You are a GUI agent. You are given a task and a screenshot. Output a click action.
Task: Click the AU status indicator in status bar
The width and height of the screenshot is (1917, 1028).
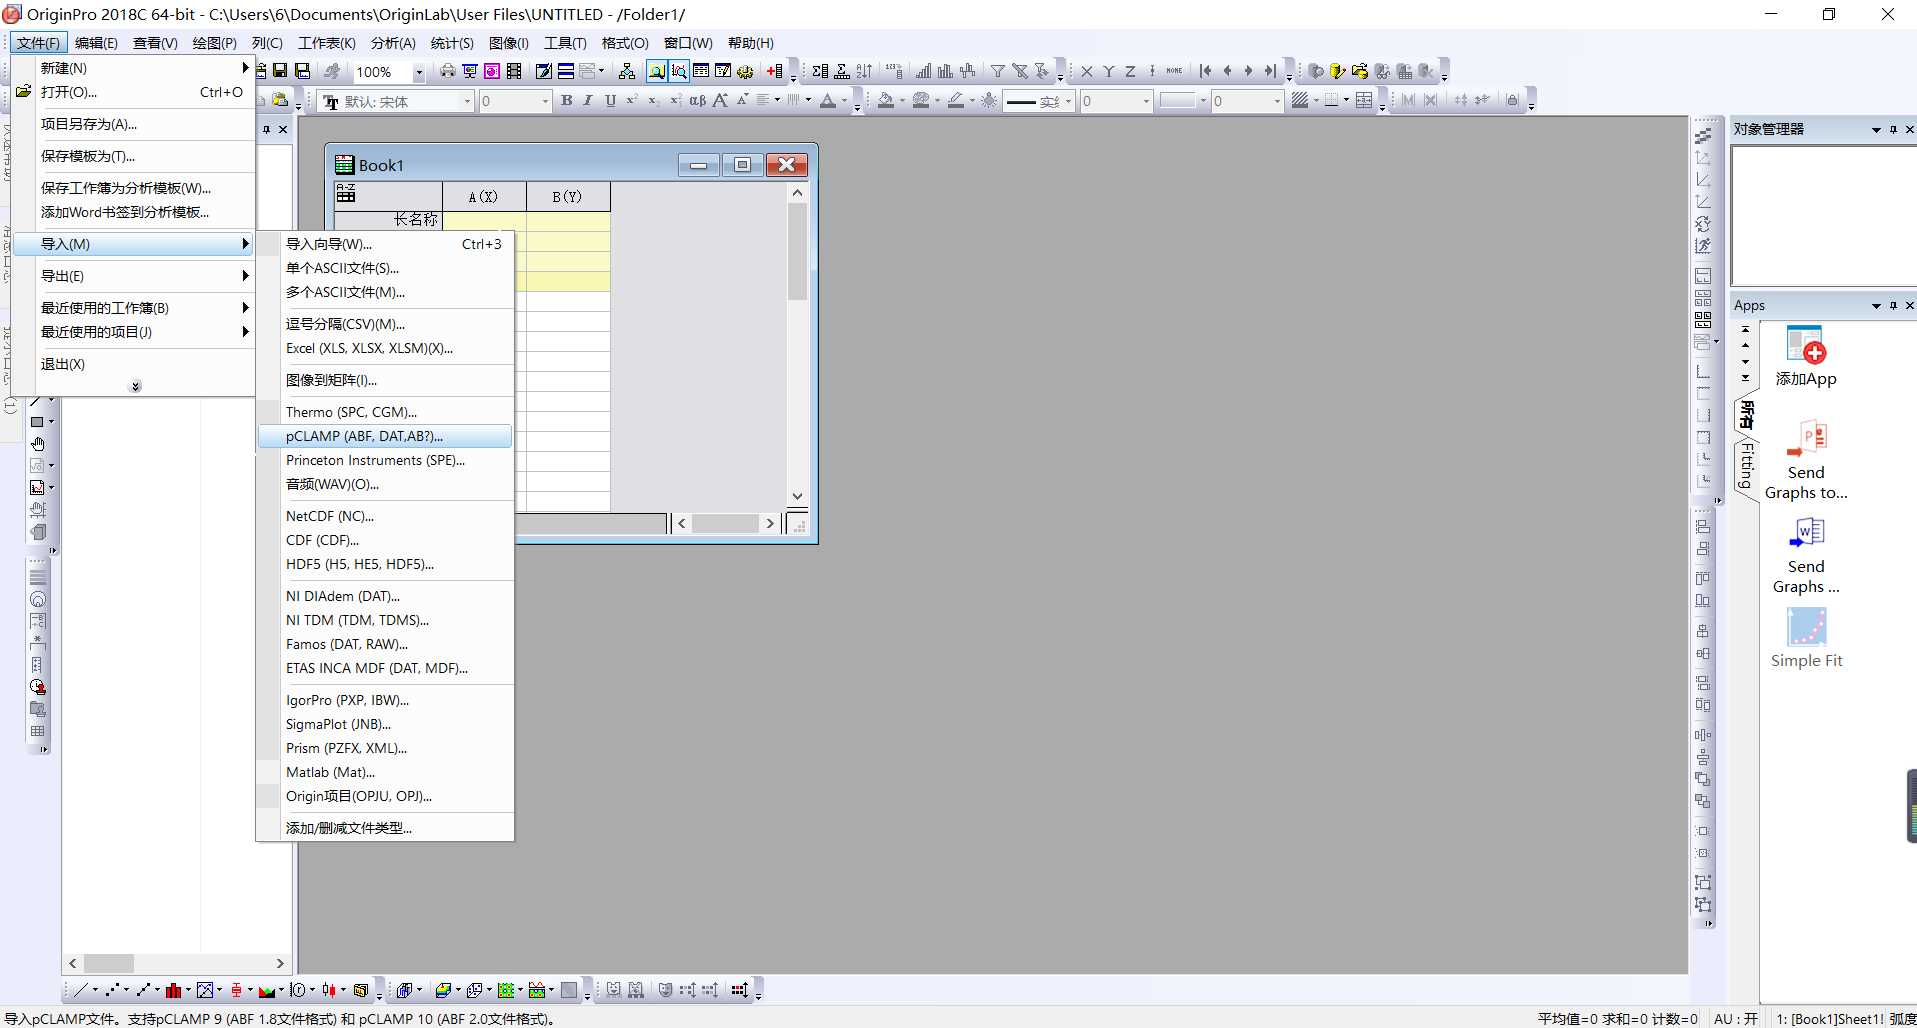click(1736, 1019)
